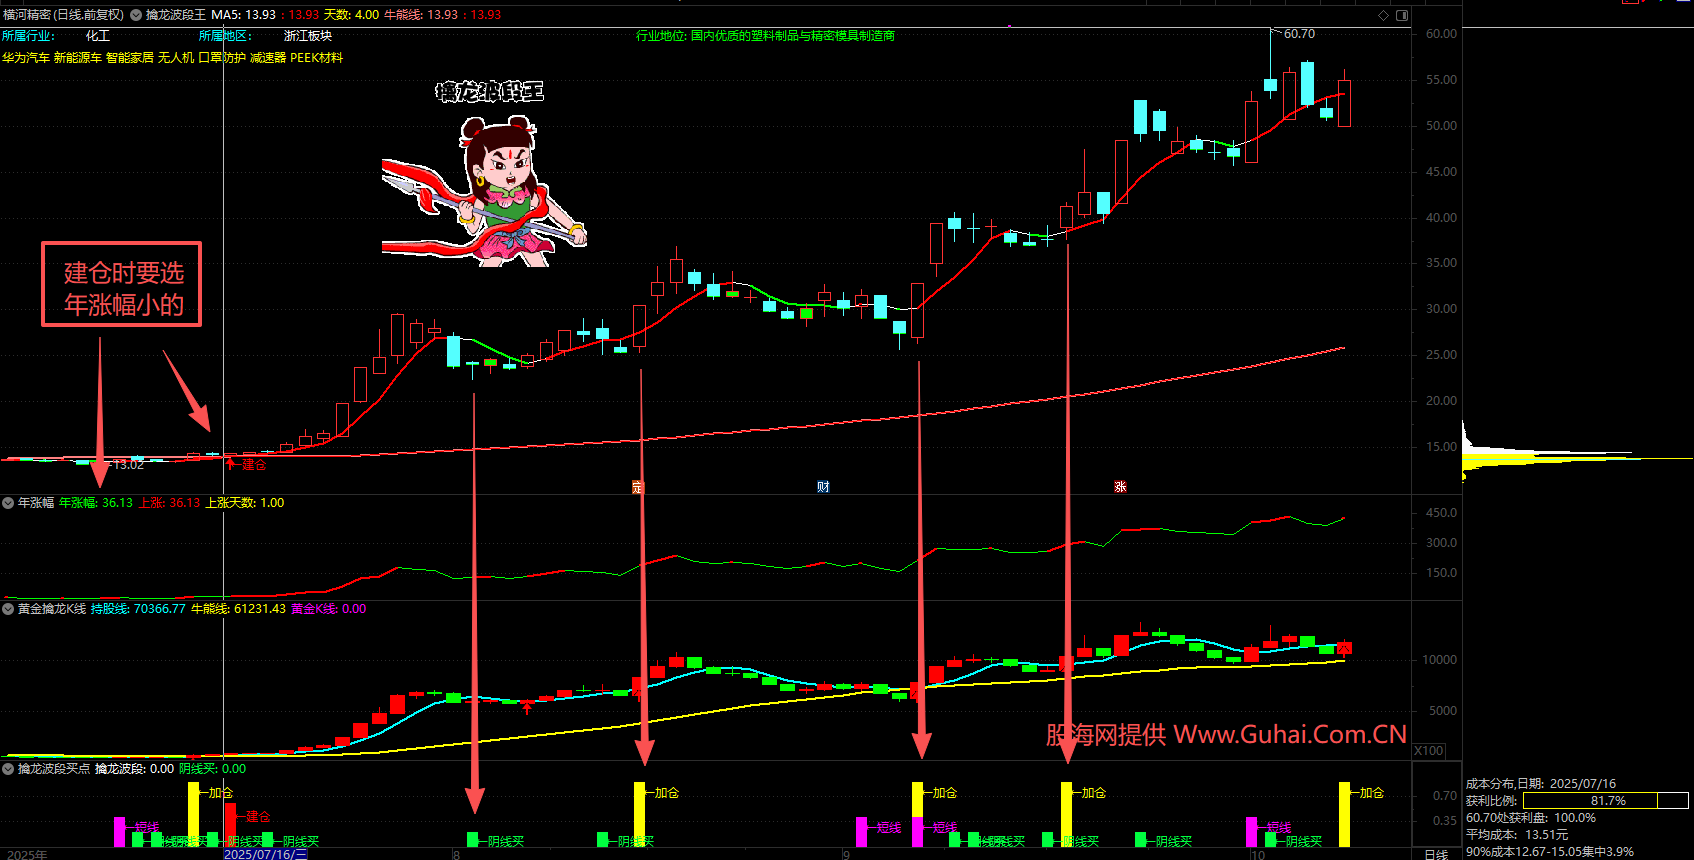Select the 2025/07/16 date marker on timeline
The image size is (1694, 860).
pyautogui.click(x=265, y=854)
